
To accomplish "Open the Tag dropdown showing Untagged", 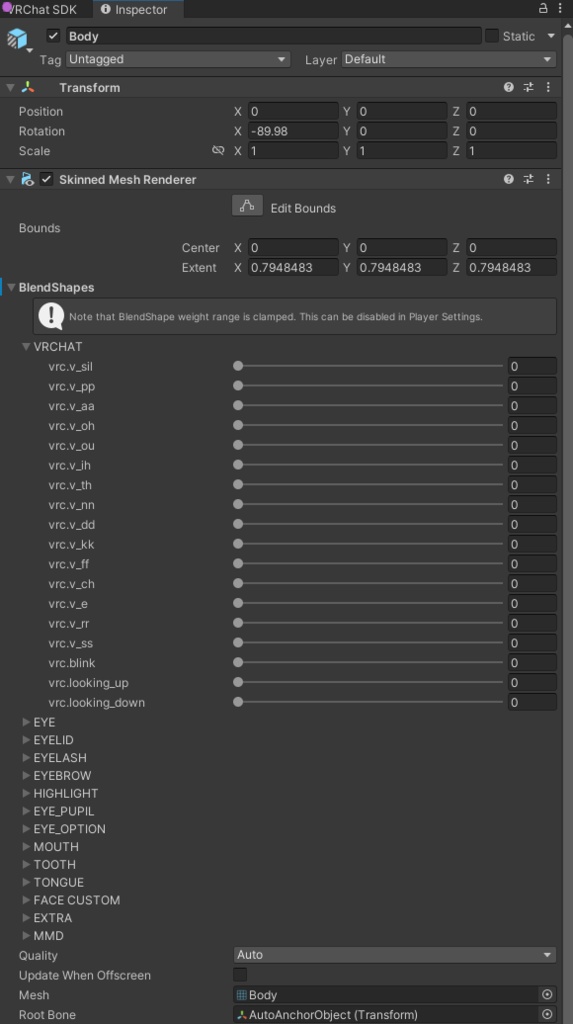I will tap(178, 59).
